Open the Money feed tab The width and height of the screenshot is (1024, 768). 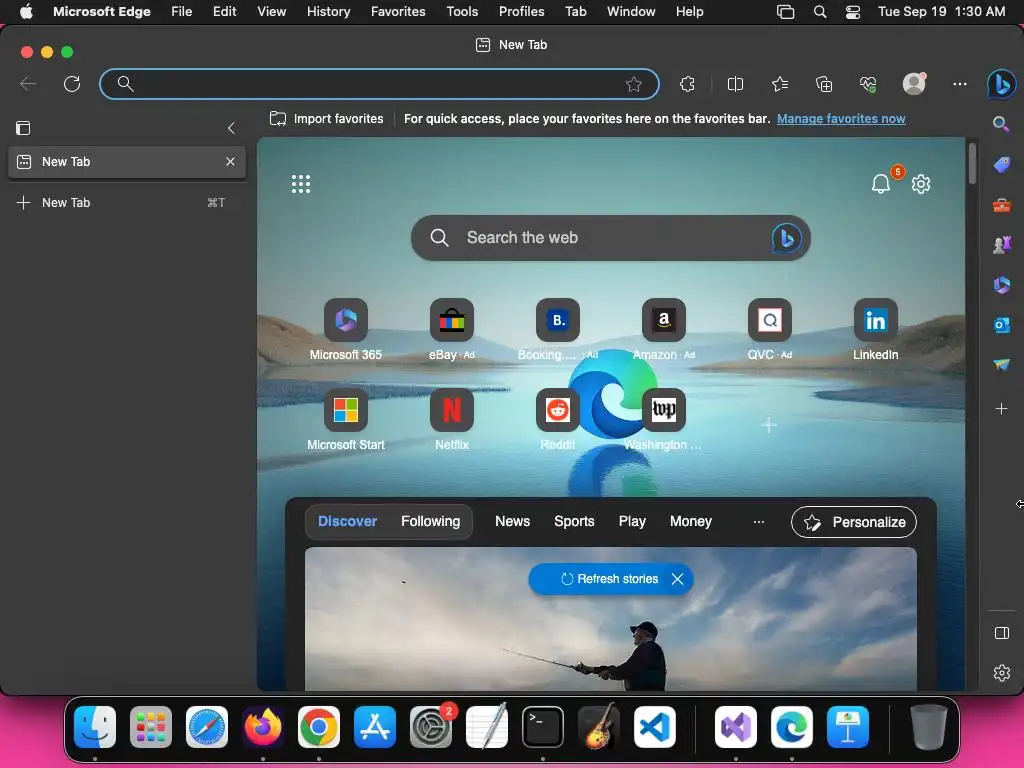690,521
